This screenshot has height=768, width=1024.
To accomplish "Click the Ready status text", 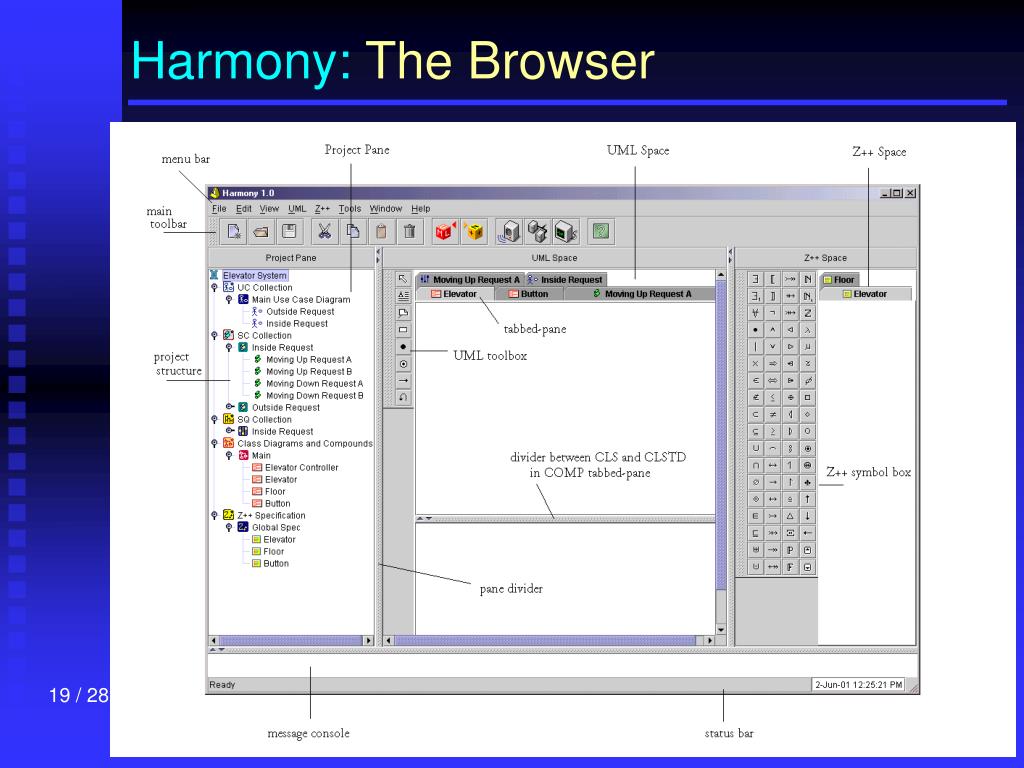I will click(222, 684).
